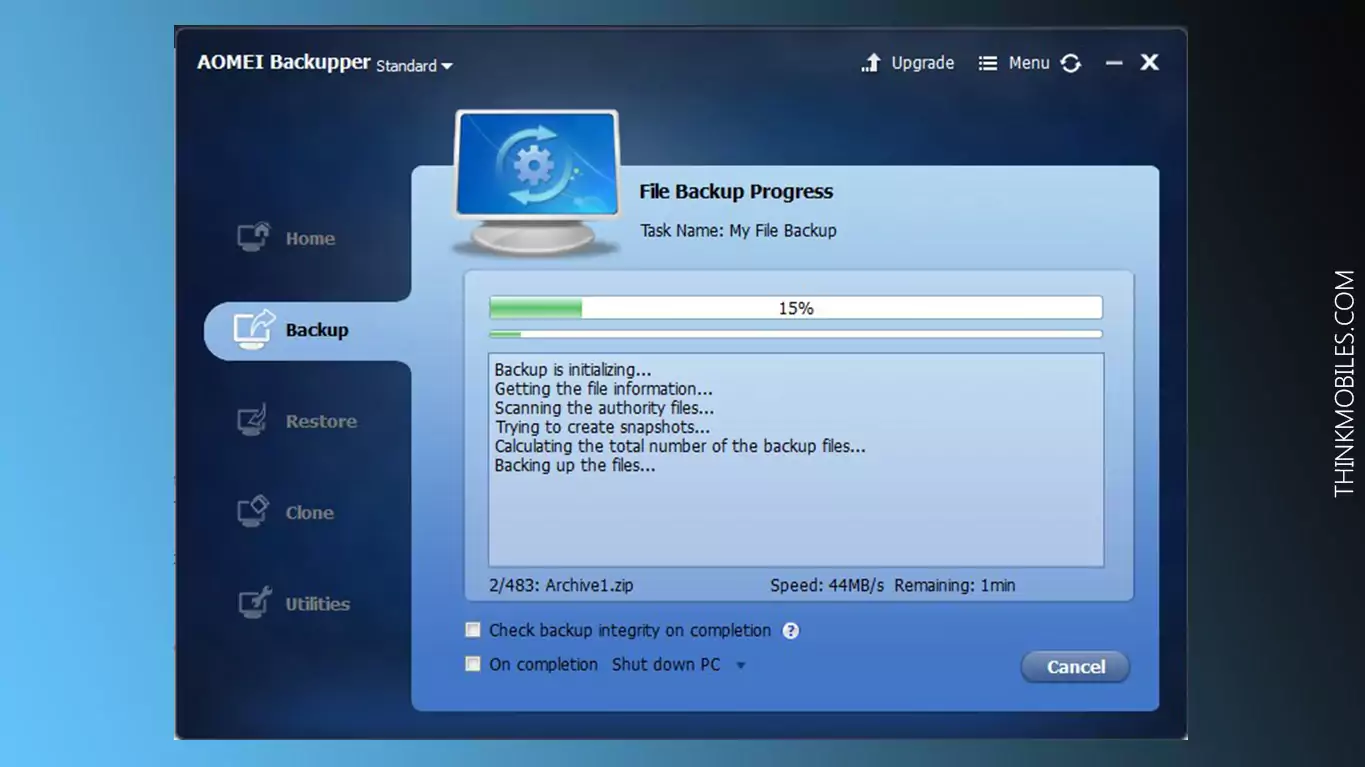The image size is (1365, 767).
Task: Click the Home sidebar icon
Action: [x=254, y=237]
